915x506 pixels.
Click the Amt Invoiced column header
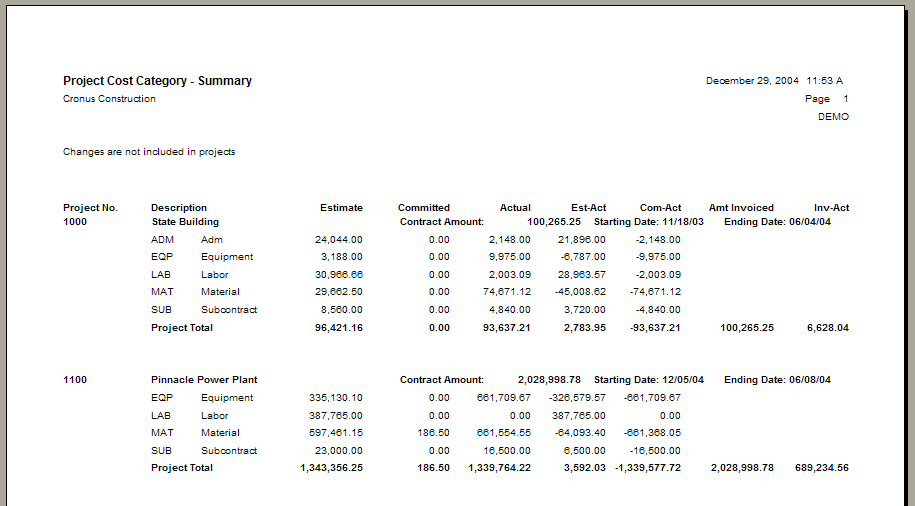click(741, 208)
